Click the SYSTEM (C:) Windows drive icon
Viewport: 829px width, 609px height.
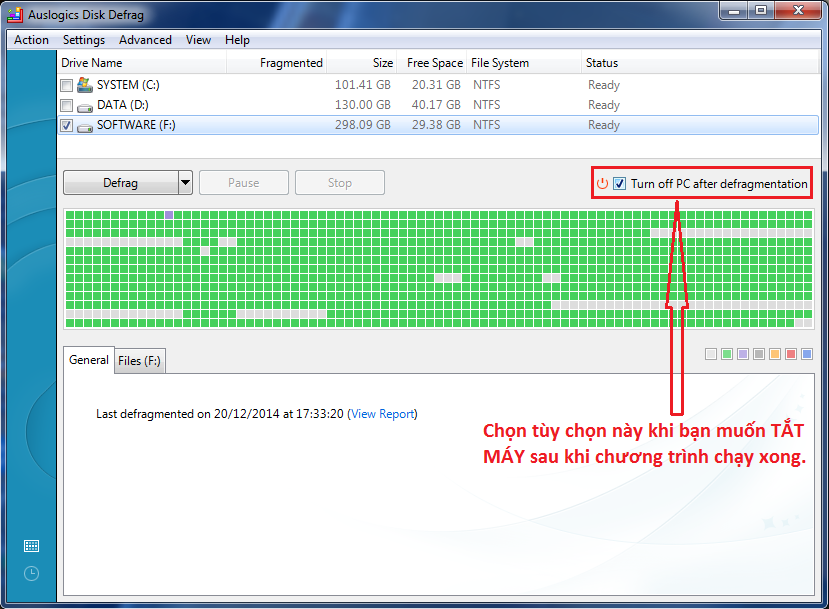pyautogui.click(x=85, y=85)
